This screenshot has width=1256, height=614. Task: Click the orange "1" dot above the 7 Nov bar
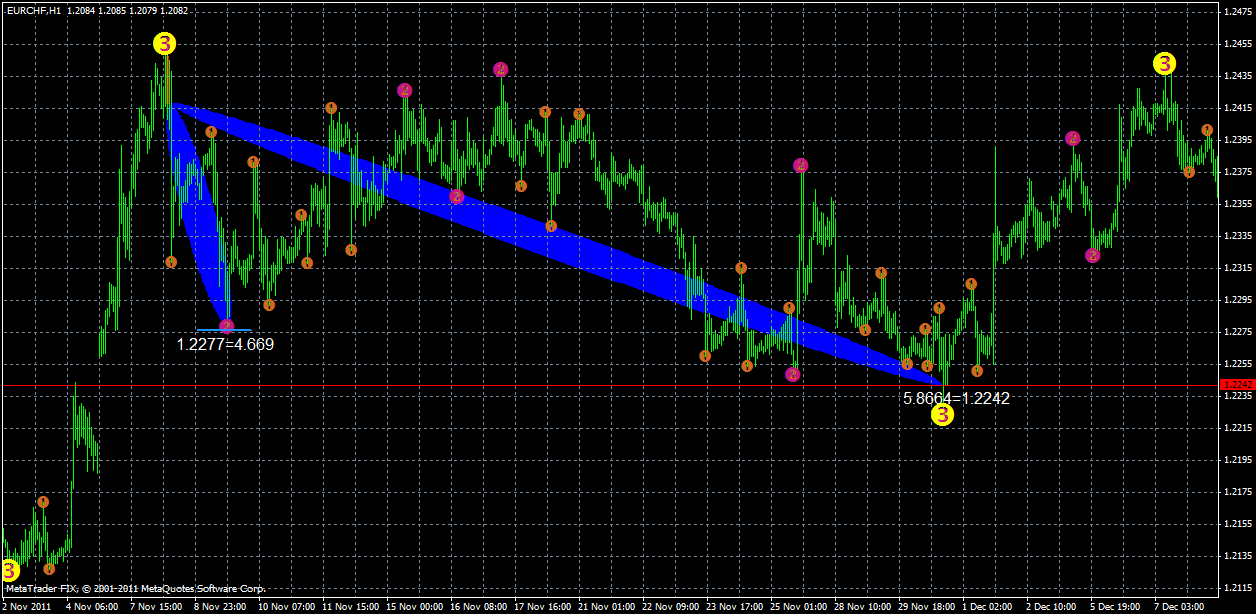(x=209, y=131)
